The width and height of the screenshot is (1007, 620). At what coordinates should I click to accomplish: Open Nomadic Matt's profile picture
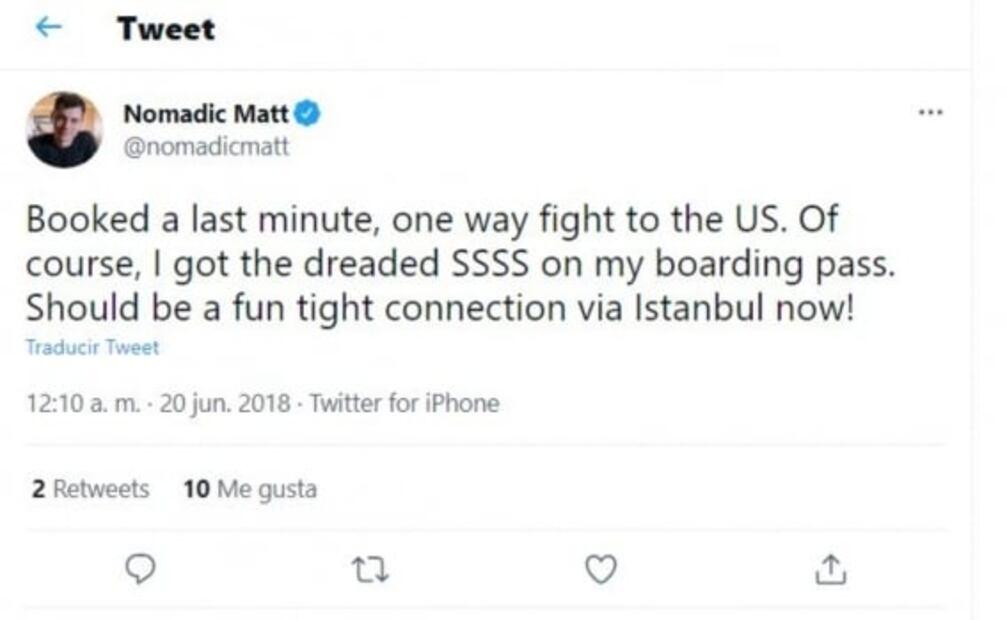64,130
